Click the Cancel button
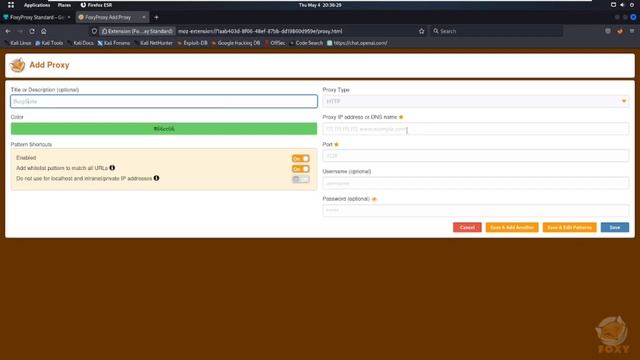This screenshot has height=360, width=640. tap(467, 227)
